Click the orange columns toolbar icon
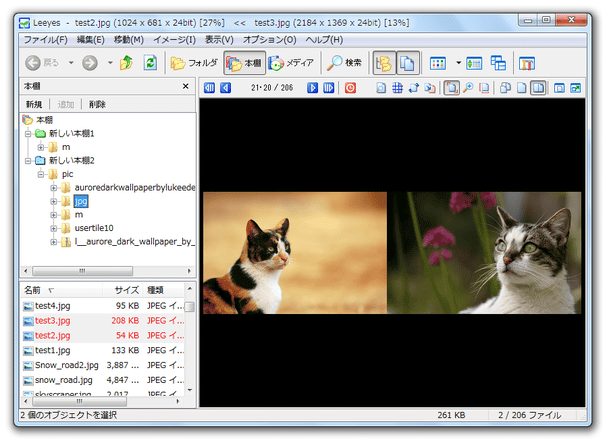Viewport: 607px width, 441px height. click(x=527, y=63)
